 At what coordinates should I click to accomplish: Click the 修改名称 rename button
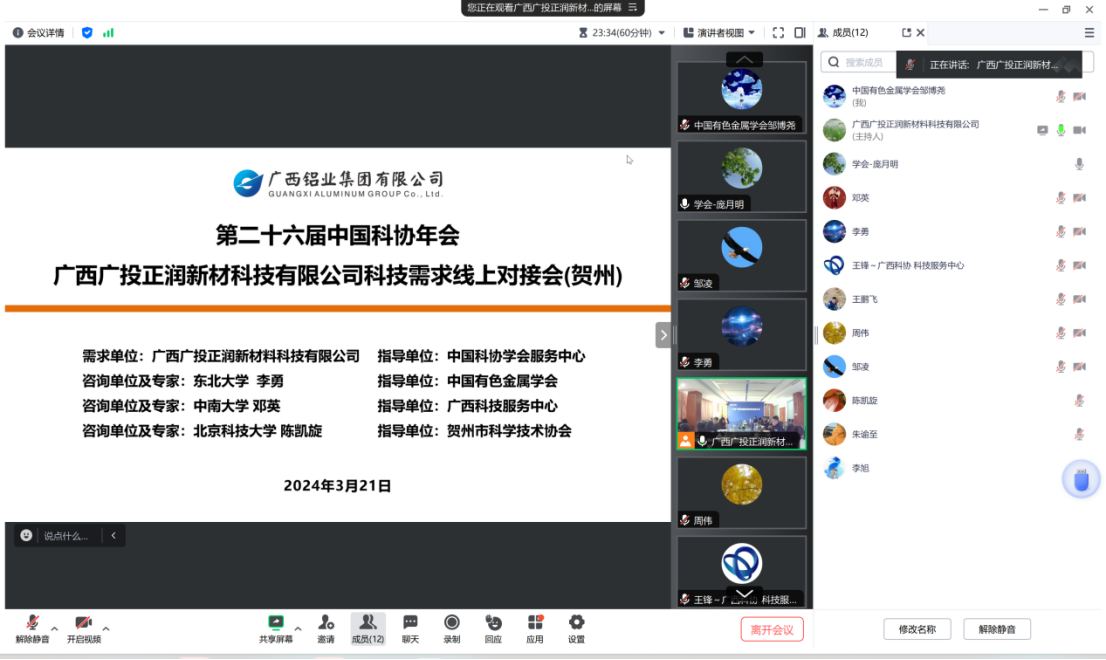917,629
